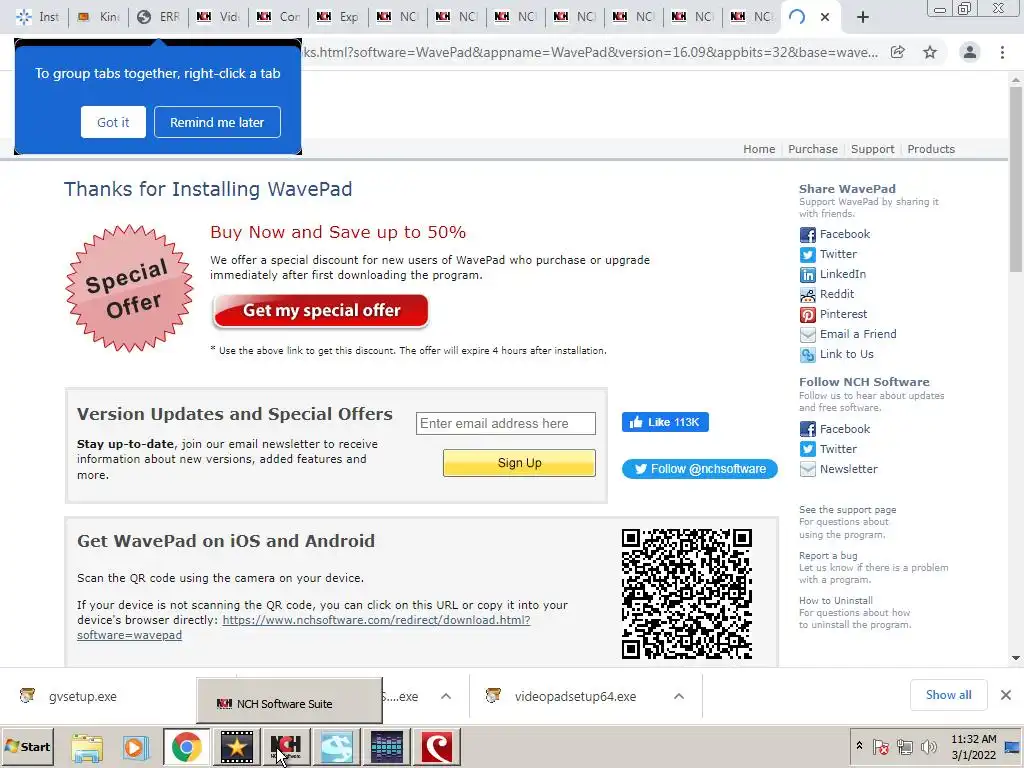Click the How to Uninstall link
The width and height of the screenshot is (1024, 768).
coord(836,600)
